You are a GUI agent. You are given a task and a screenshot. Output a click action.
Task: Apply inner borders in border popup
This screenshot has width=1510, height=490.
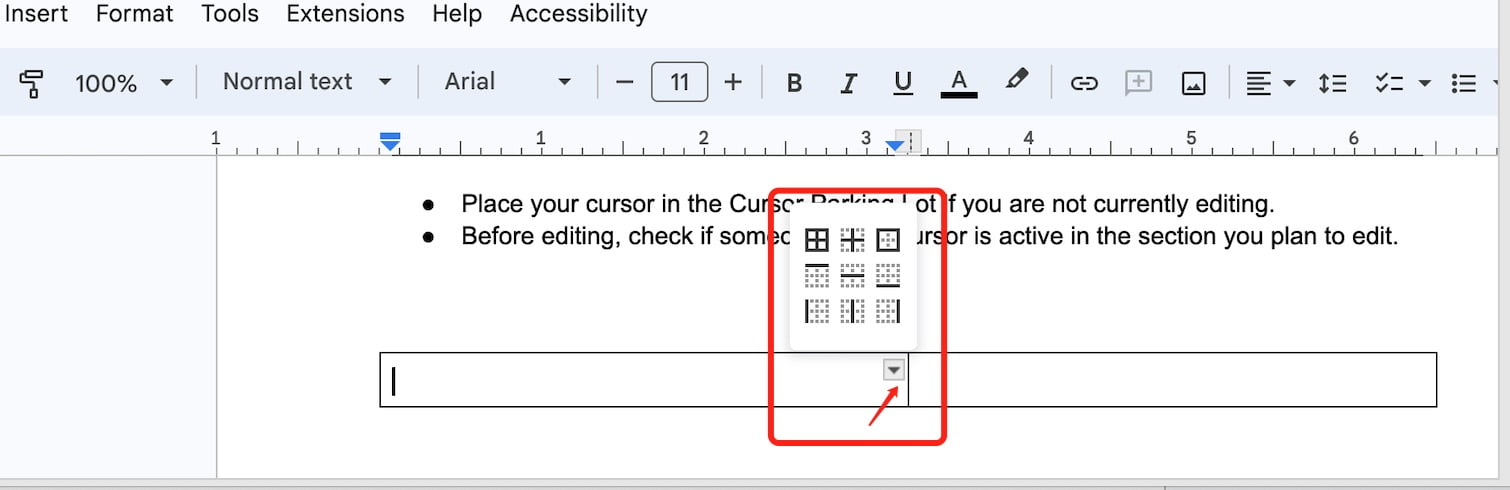coord(853,240)
